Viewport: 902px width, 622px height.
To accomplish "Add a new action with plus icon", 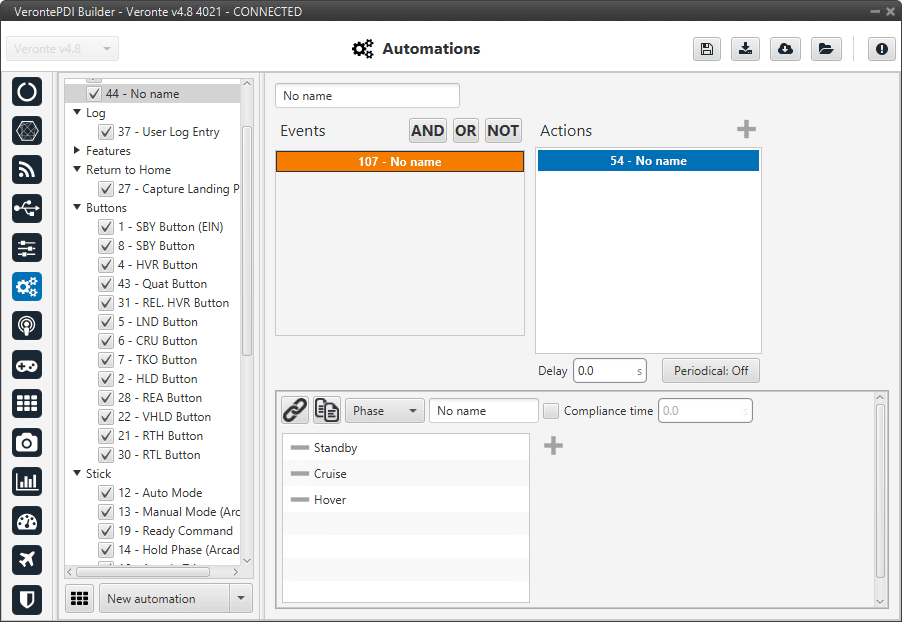I will click(746, 129).
